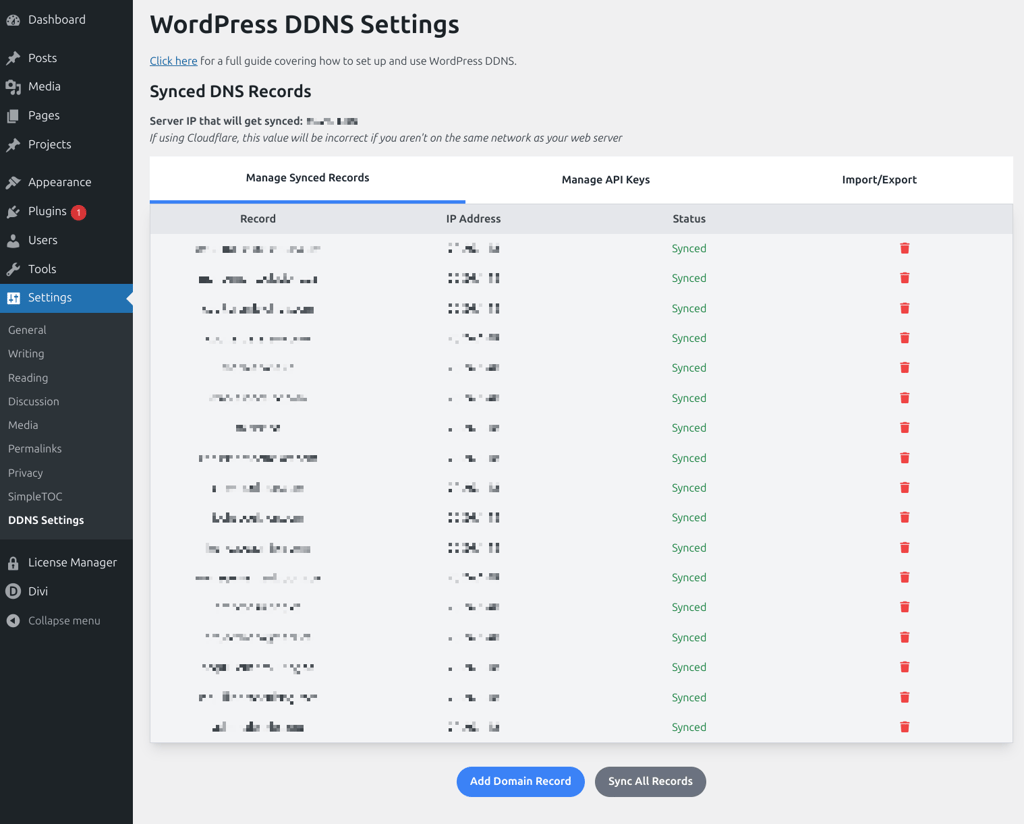Switch to Manage Synced Records tab

click(308, 178)
